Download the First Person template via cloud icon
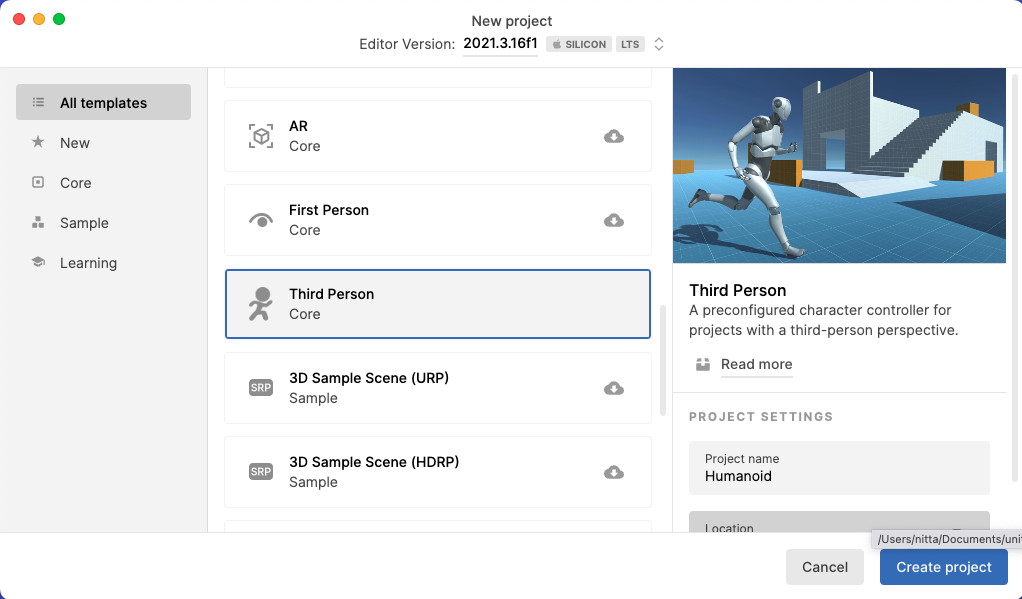Viewport: 1022px width, 599px height. 614,220
